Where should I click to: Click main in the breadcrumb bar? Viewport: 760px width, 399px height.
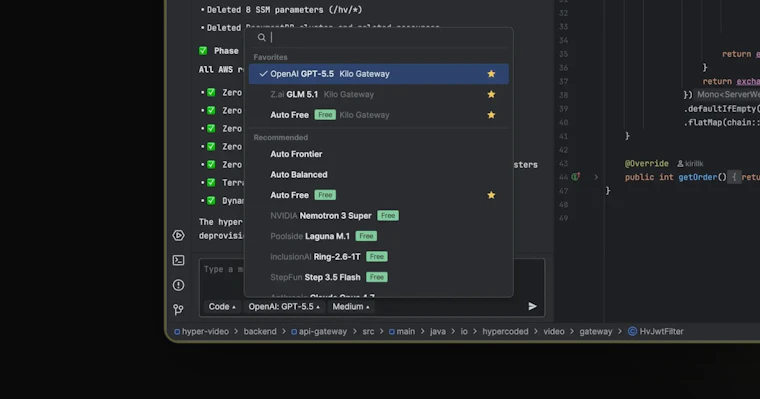(402, 332)
